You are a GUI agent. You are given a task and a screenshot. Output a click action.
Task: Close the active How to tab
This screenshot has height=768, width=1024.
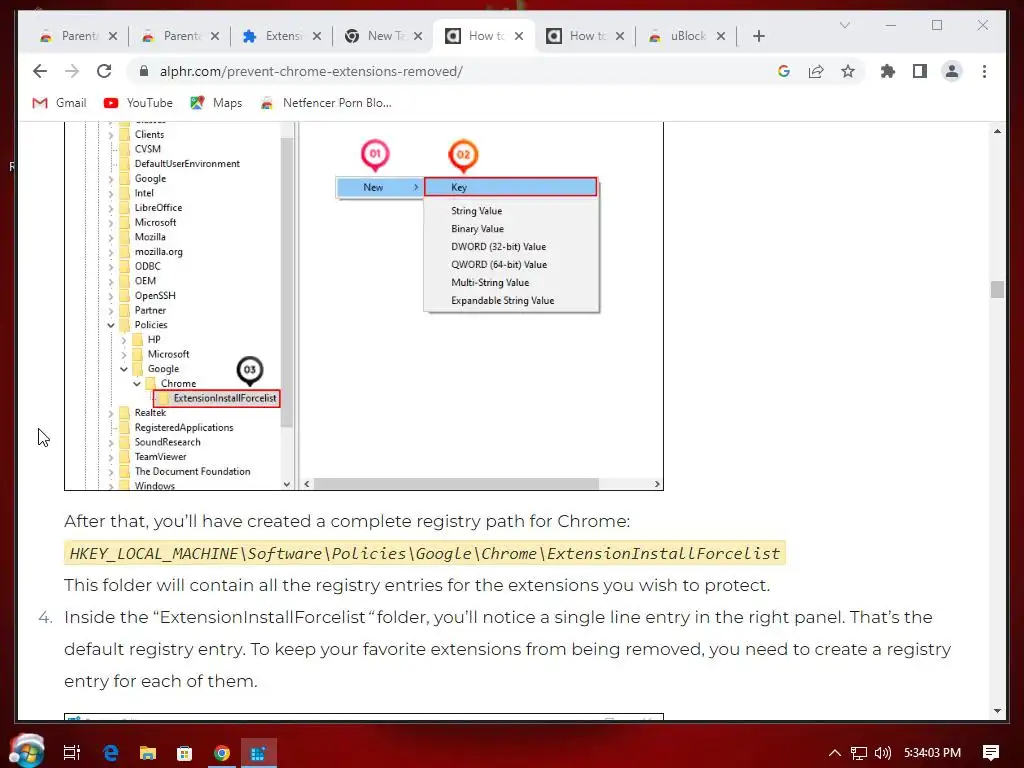[x=519, y=36]
